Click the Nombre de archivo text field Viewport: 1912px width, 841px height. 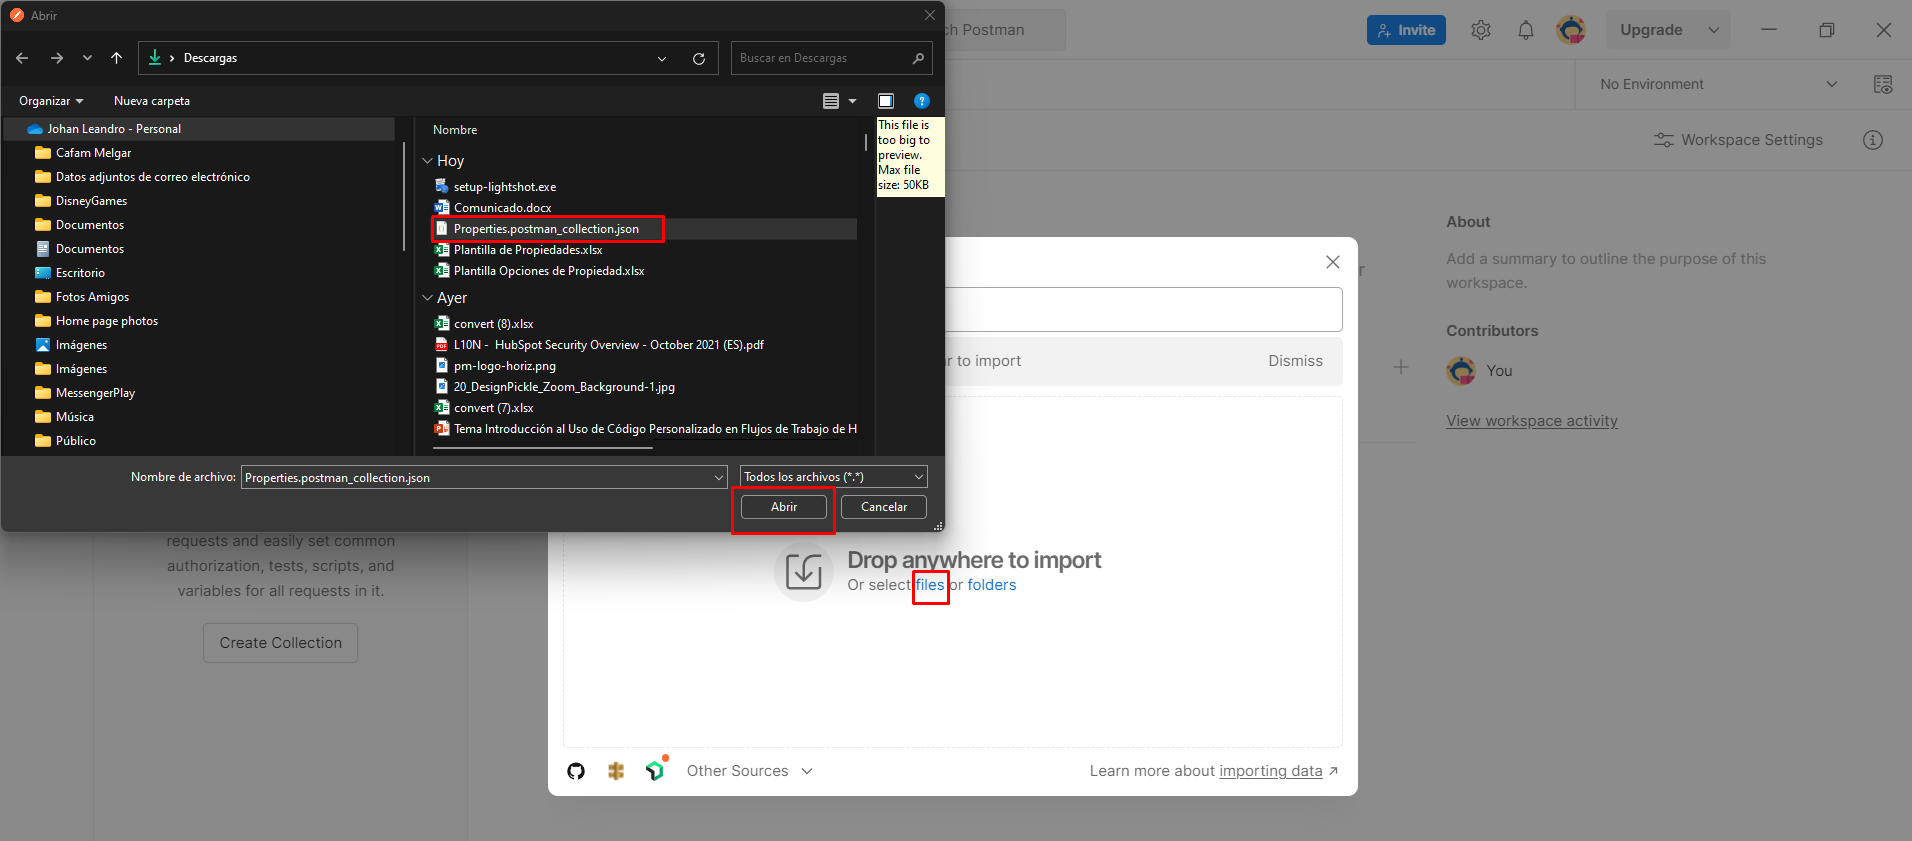tap(476, 478)
